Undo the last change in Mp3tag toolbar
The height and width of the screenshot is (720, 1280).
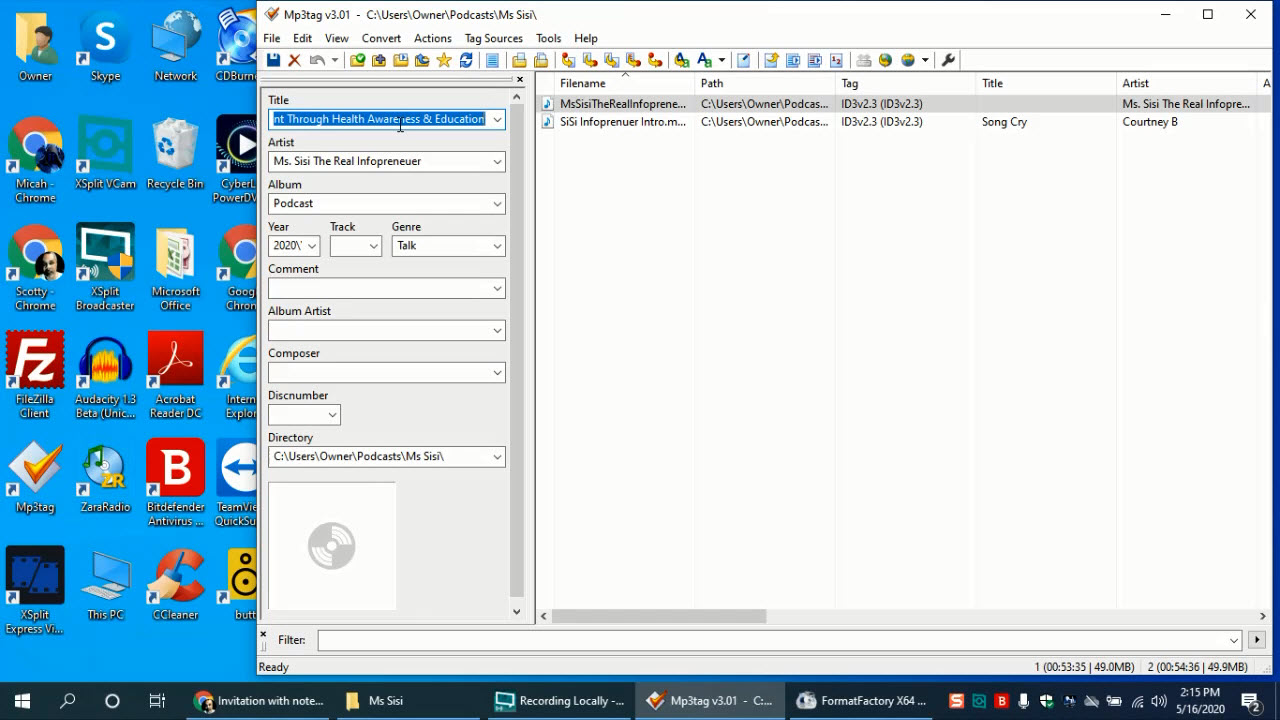tap(317, 60)
